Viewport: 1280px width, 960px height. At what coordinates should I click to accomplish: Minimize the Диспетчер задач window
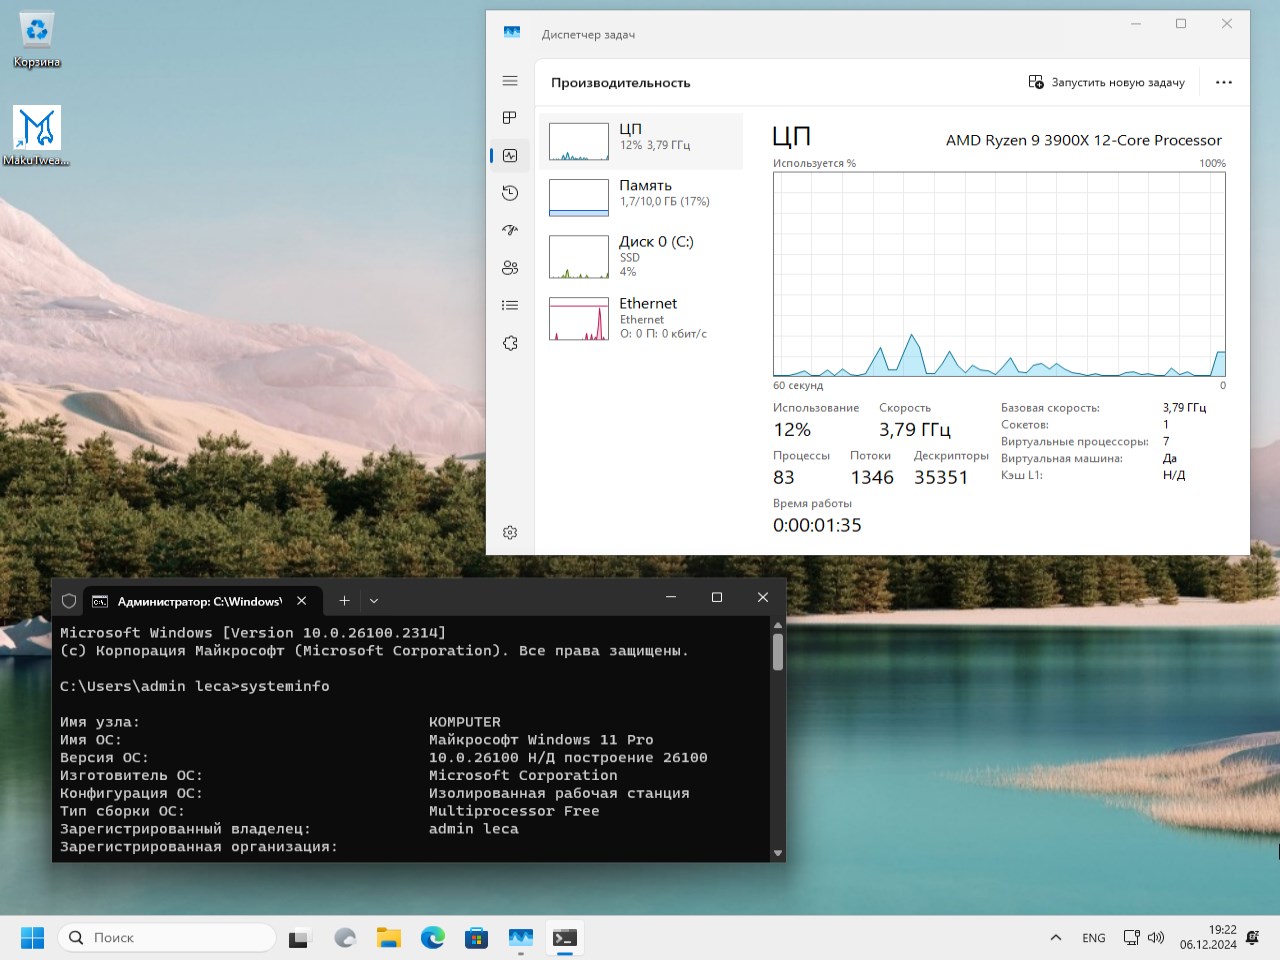pos(1136,24)
